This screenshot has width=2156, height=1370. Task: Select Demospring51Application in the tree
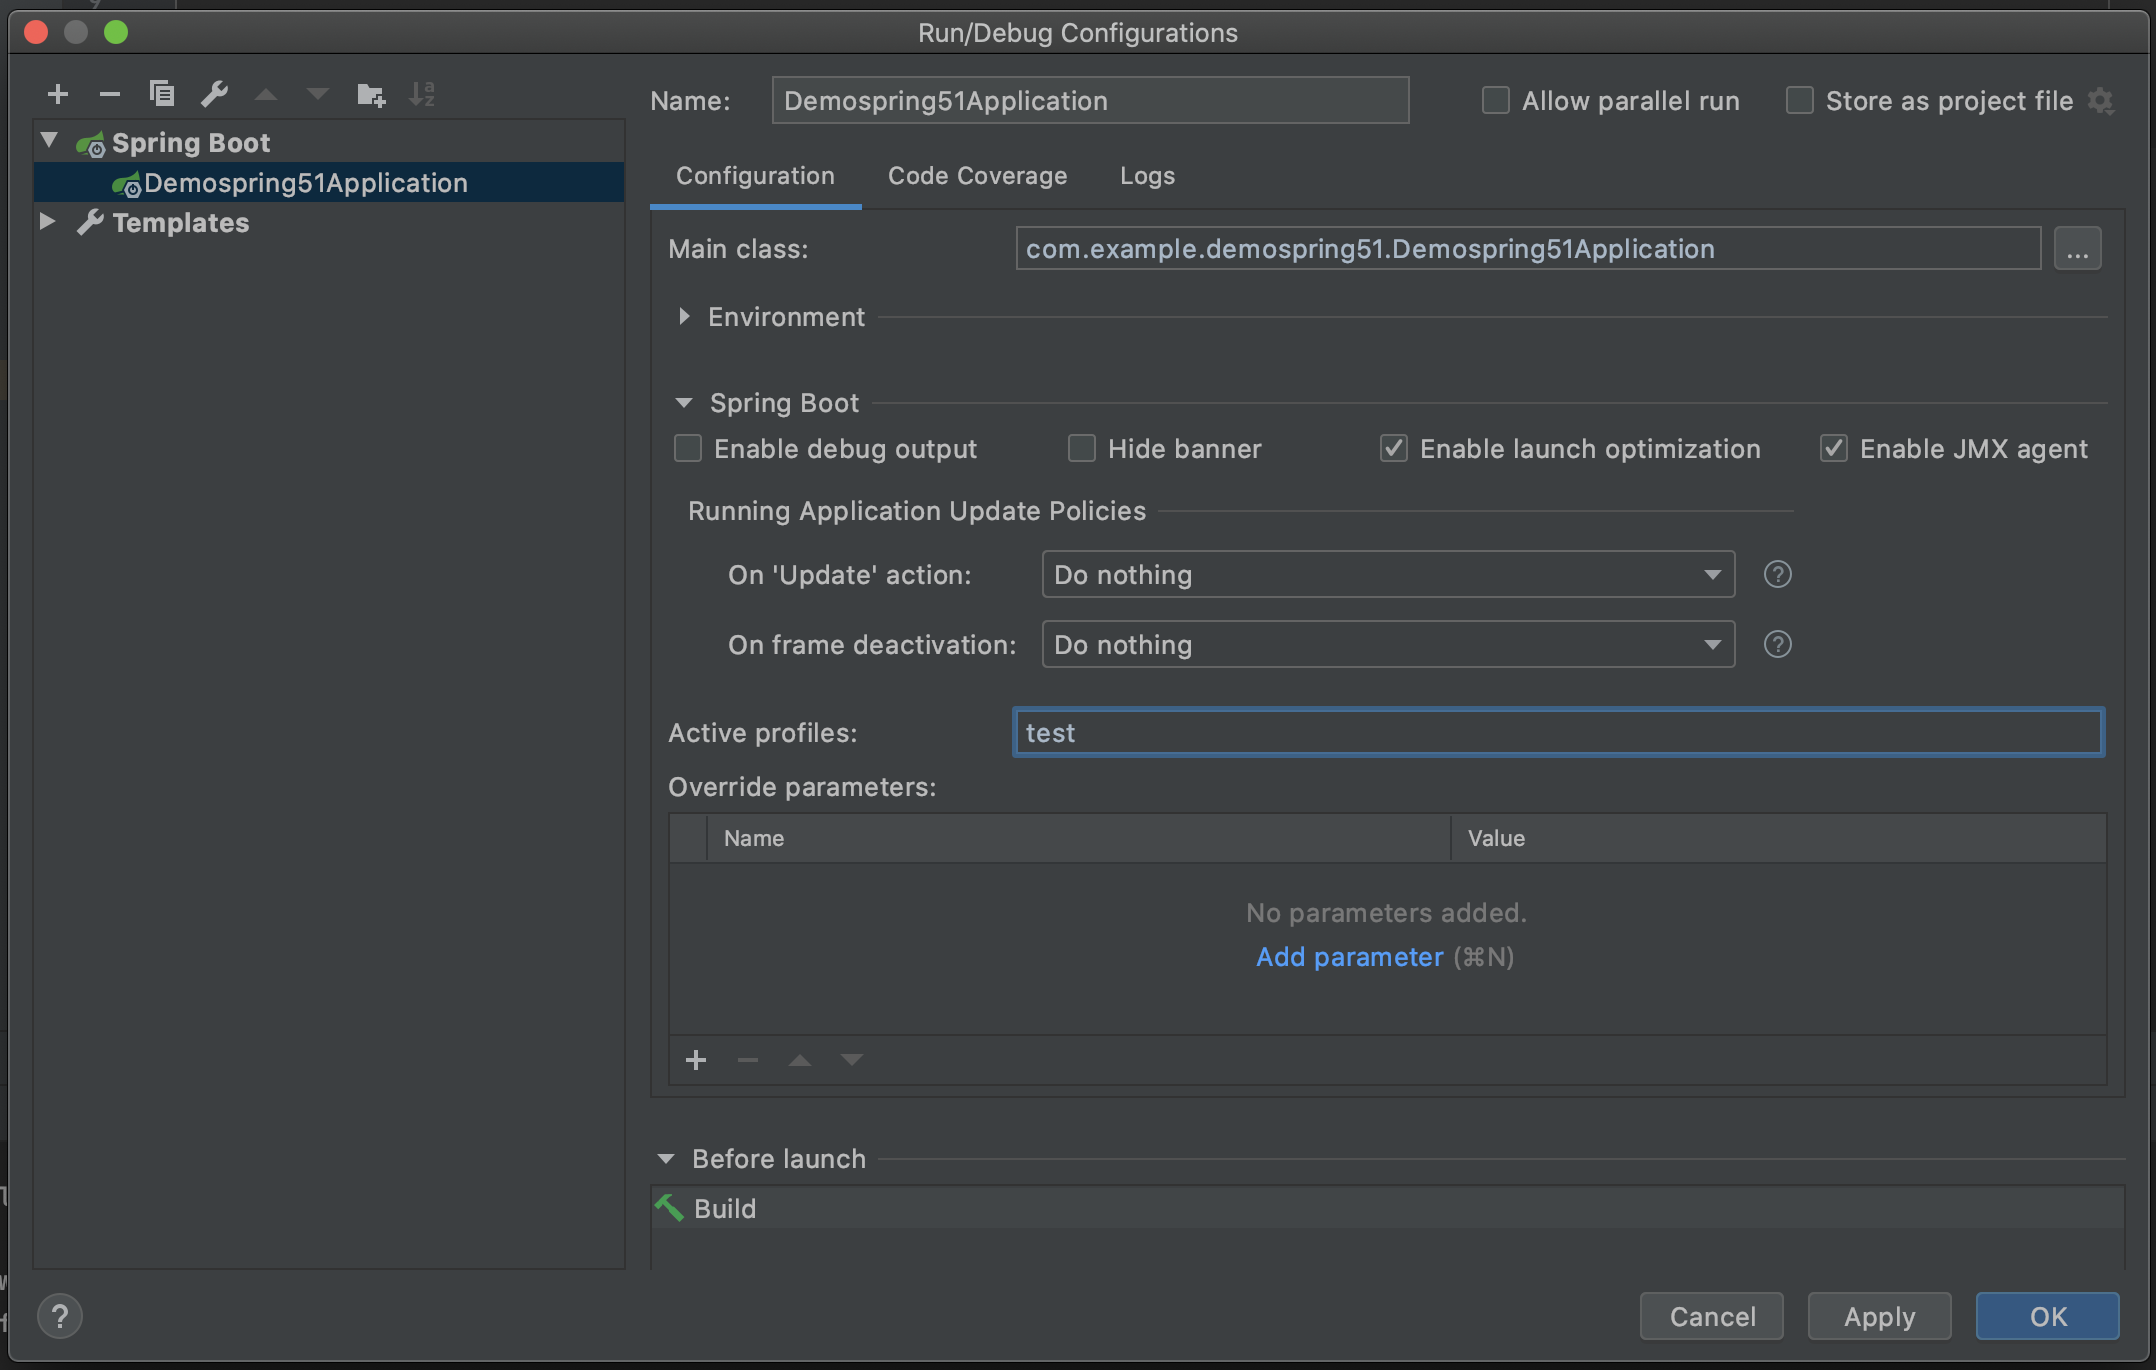[x=329, y=183]
